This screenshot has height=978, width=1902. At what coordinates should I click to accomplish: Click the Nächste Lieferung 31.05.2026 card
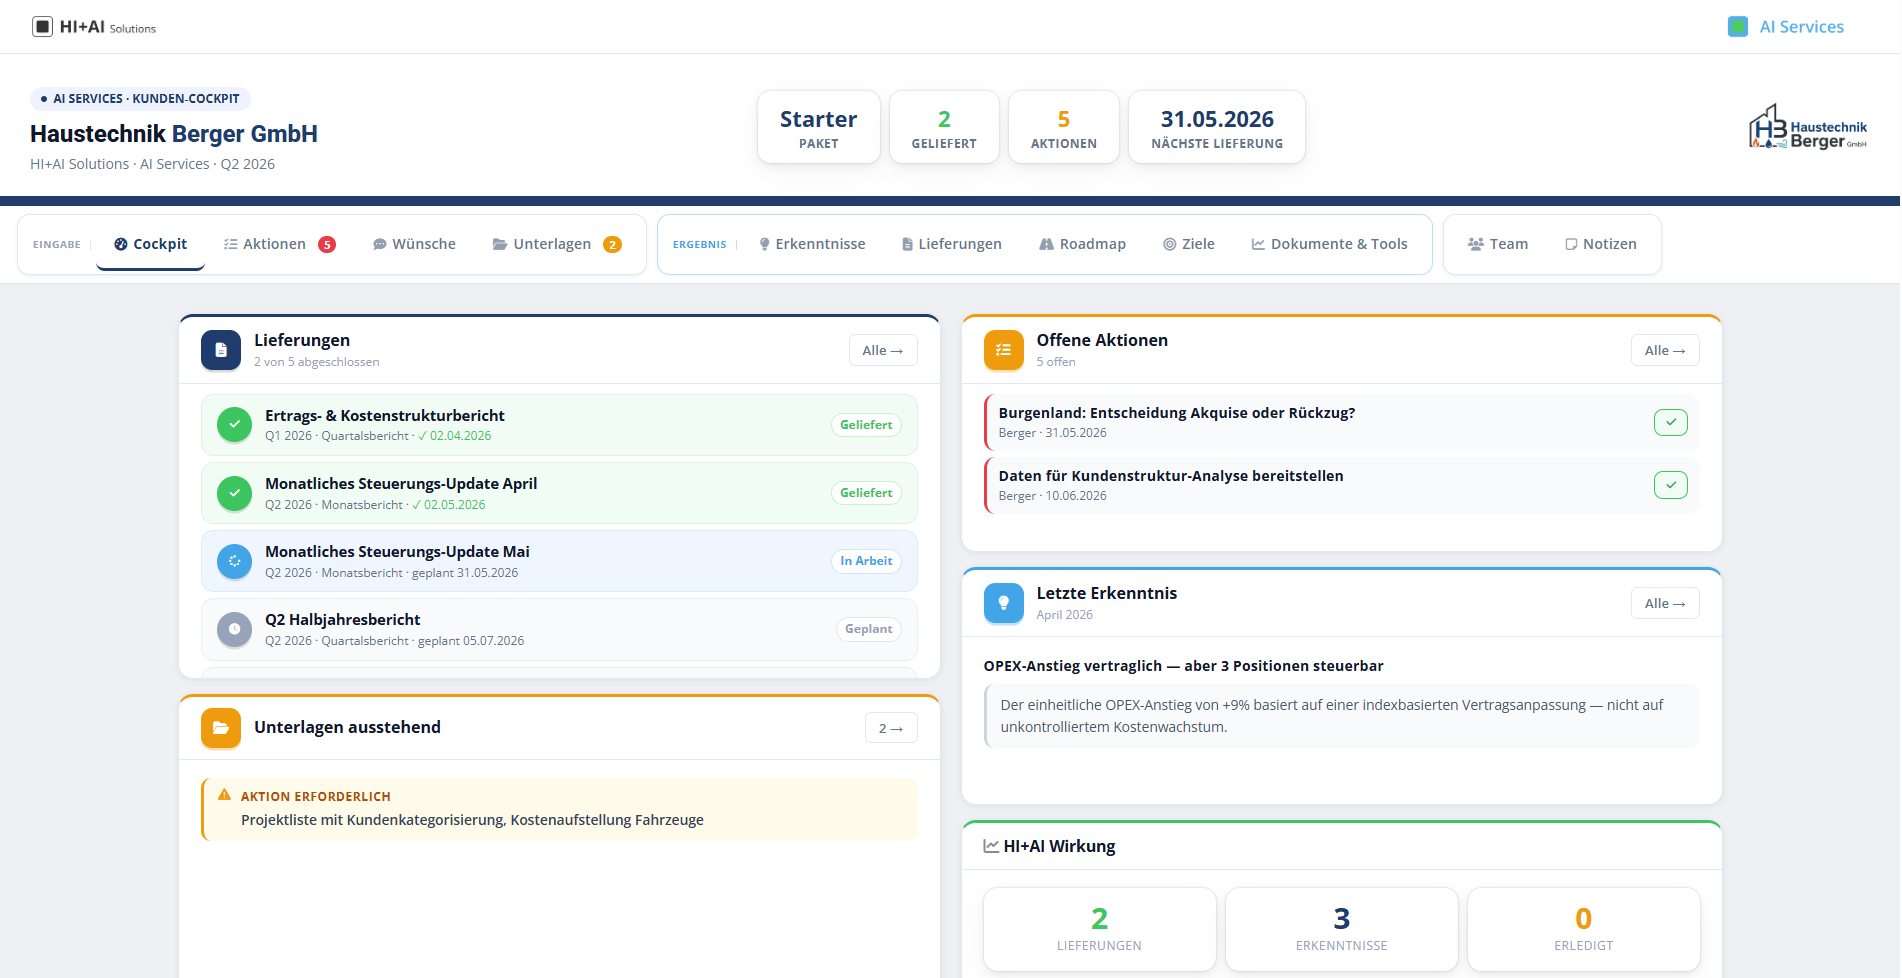pos(1217,127)
